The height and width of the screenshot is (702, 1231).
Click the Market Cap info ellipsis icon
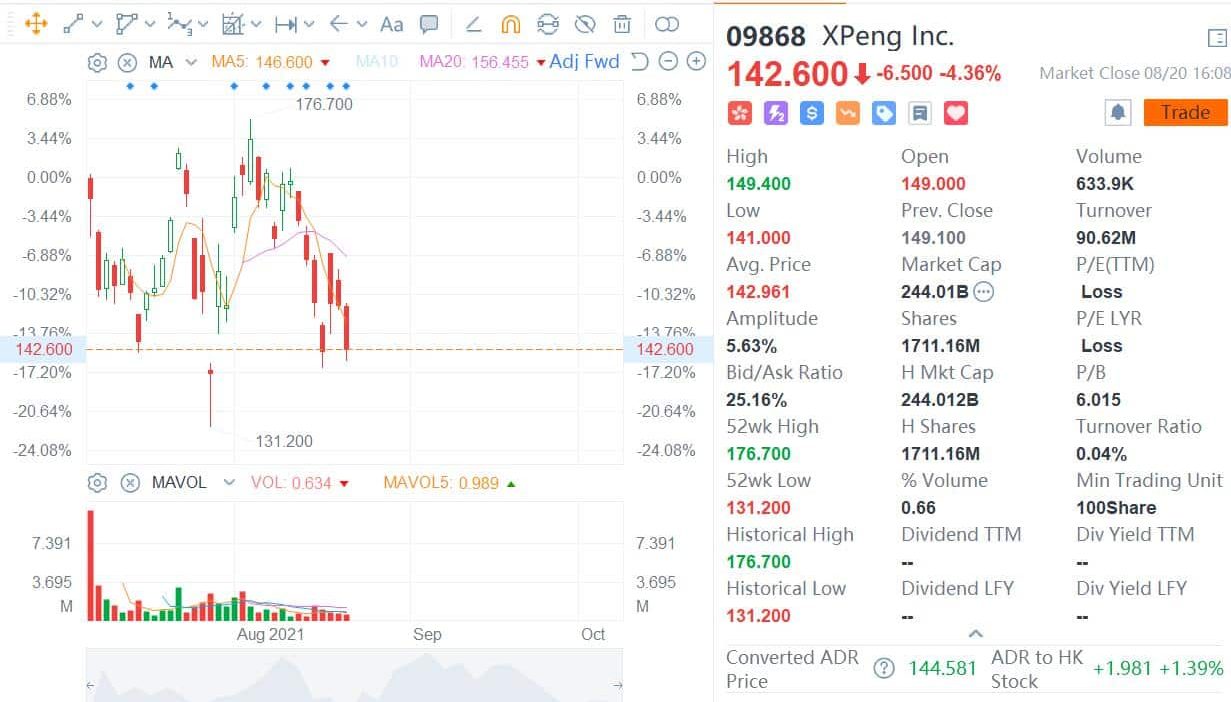click(x=984, y=292)
